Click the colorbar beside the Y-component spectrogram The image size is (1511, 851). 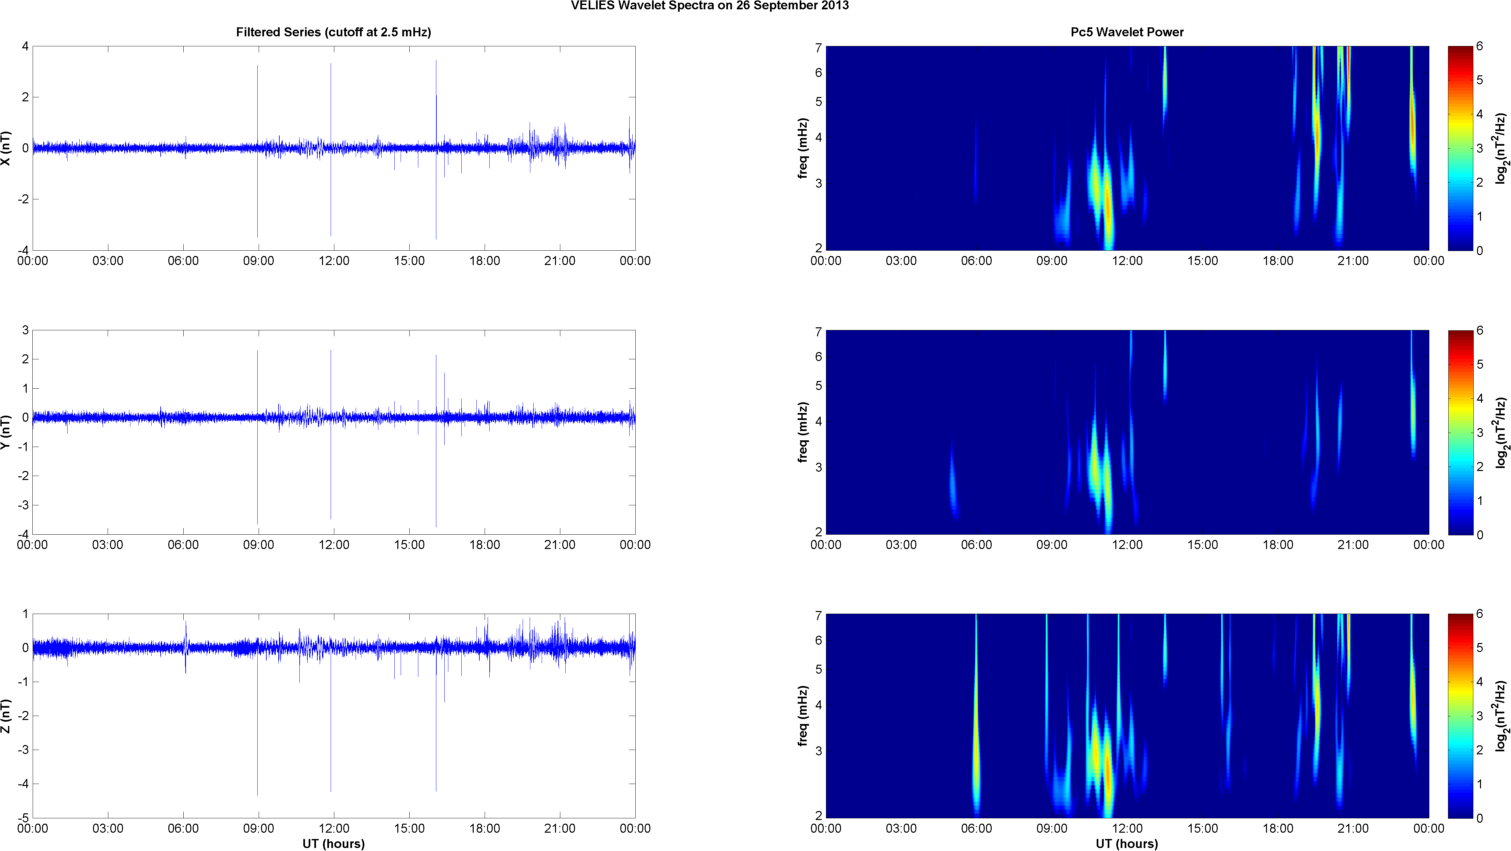click(1460, 432)
